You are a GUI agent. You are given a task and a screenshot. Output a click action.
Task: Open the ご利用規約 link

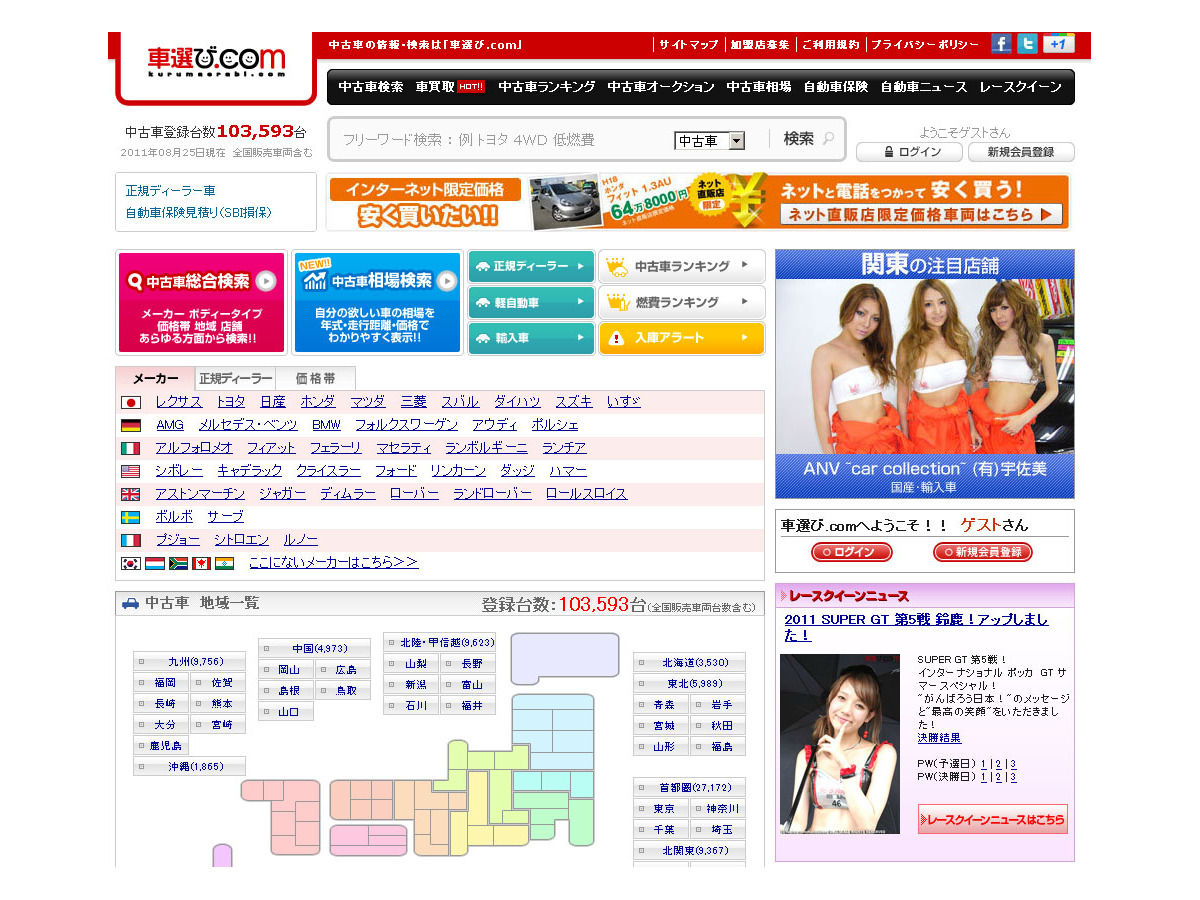pos(830,45)
